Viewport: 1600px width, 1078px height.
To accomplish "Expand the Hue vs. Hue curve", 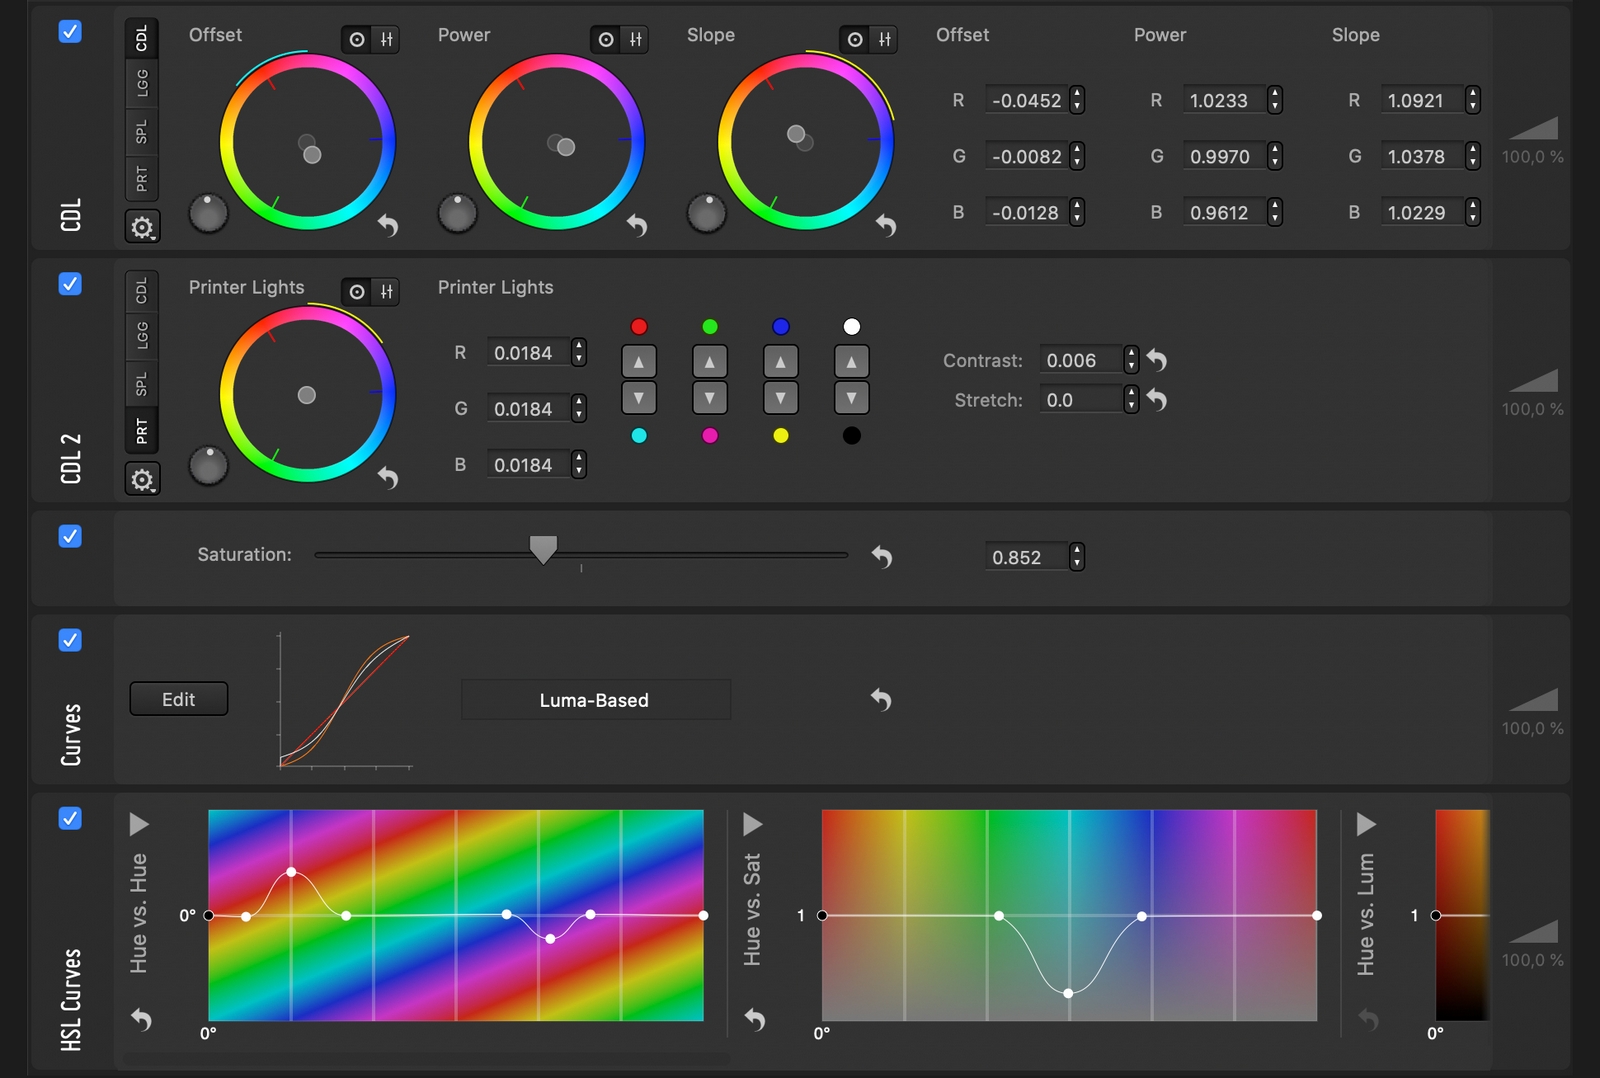I will click(x=139, y=824).
